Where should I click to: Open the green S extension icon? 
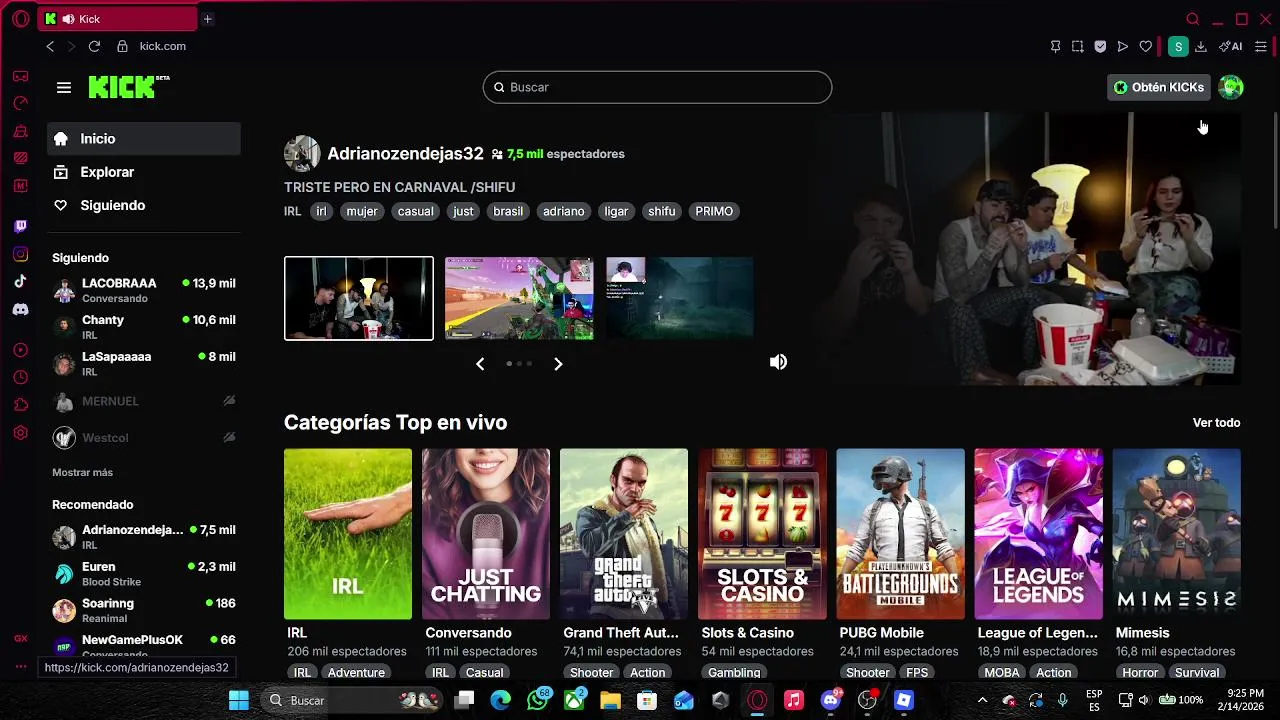[x=1178, y=46]
